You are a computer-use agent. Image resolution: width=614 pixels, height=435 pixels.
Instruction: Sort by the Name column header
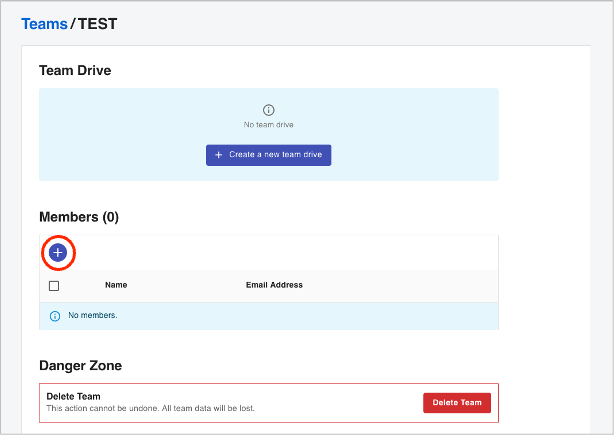(116, 285)
